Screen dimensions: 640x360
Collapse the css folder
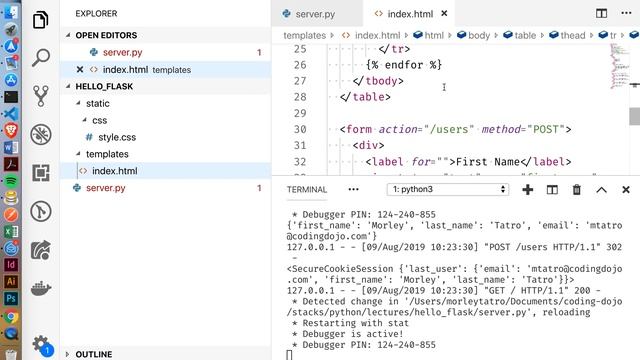pyautogui.click(x=84, y=120)
